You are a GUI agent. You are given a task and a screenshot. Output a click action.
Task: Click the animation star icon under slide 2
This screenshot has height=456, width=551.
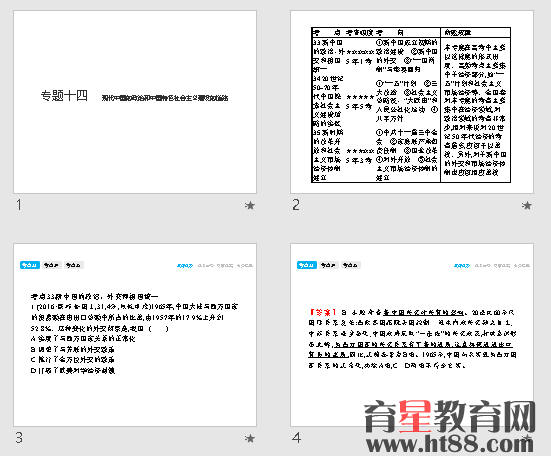click(x=526, y=205)
